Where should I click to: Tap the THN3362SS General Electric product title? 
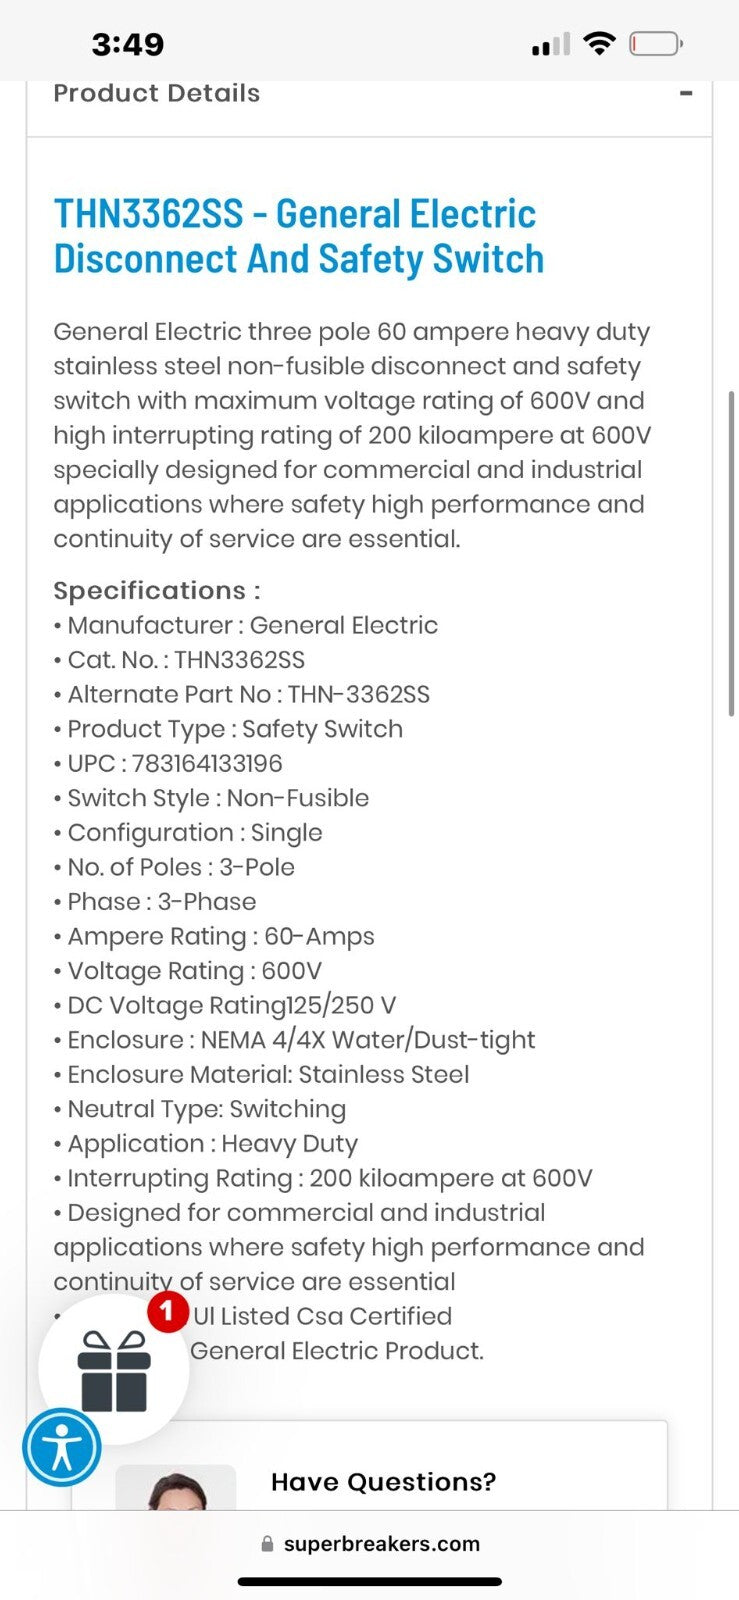pyautogui.click(x=298, y=236)
